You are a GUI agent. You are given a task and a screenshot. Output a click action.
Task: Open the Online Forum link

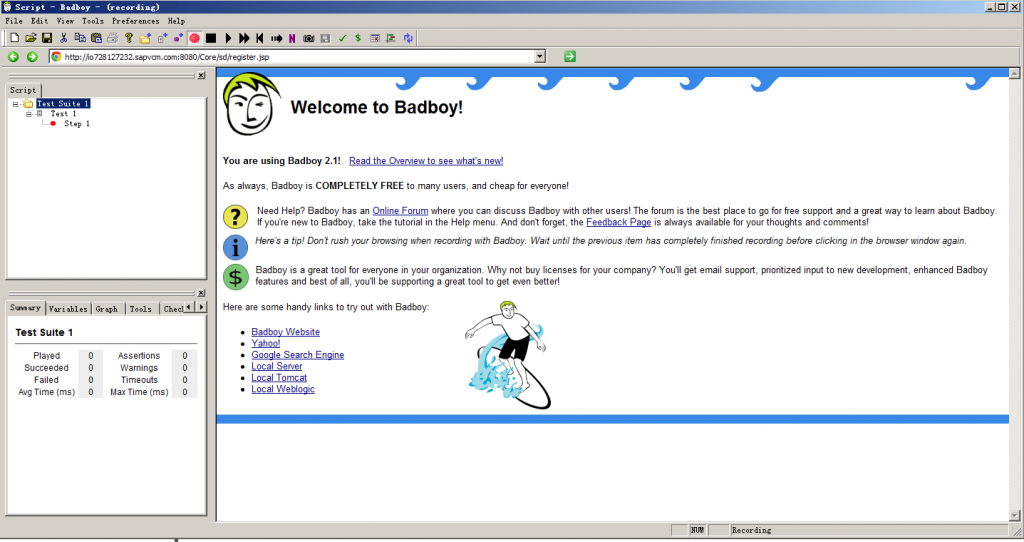400,211
